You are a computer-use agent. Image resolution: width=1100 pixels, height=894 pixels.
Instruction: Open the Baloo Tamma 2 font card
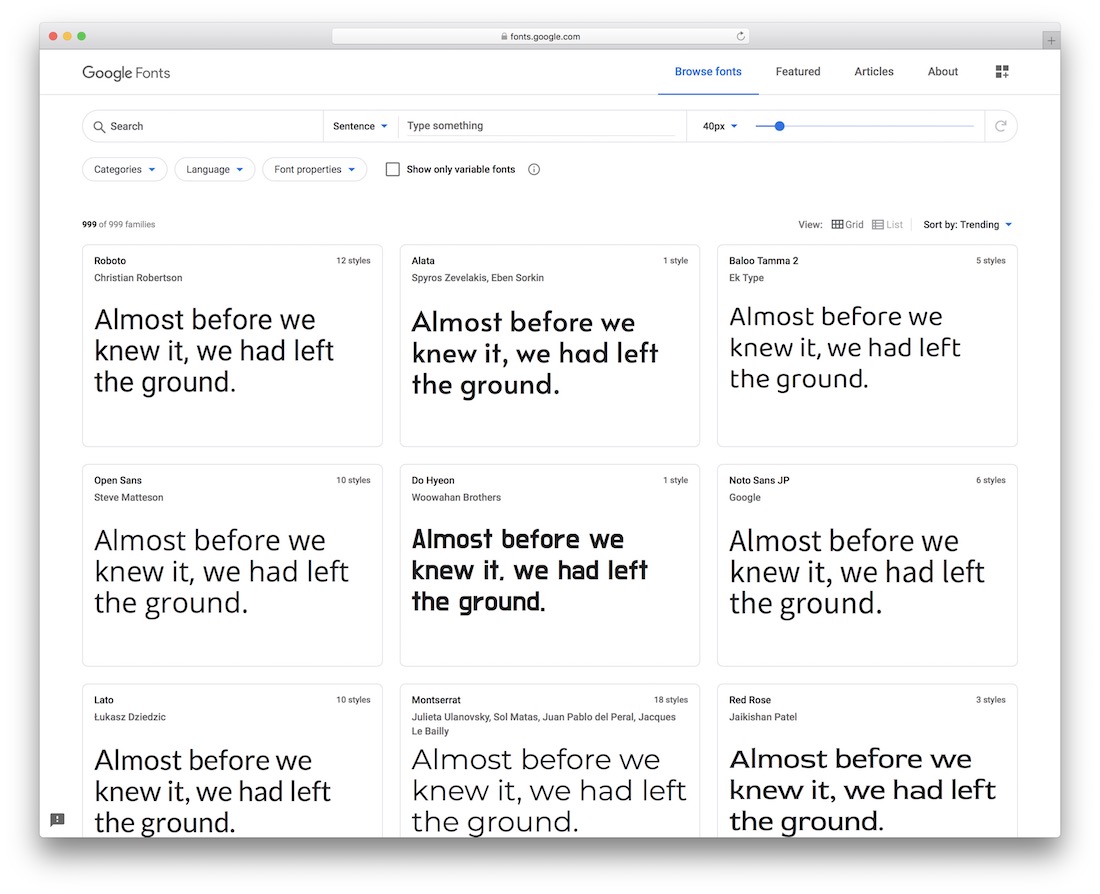pos(867,345)
